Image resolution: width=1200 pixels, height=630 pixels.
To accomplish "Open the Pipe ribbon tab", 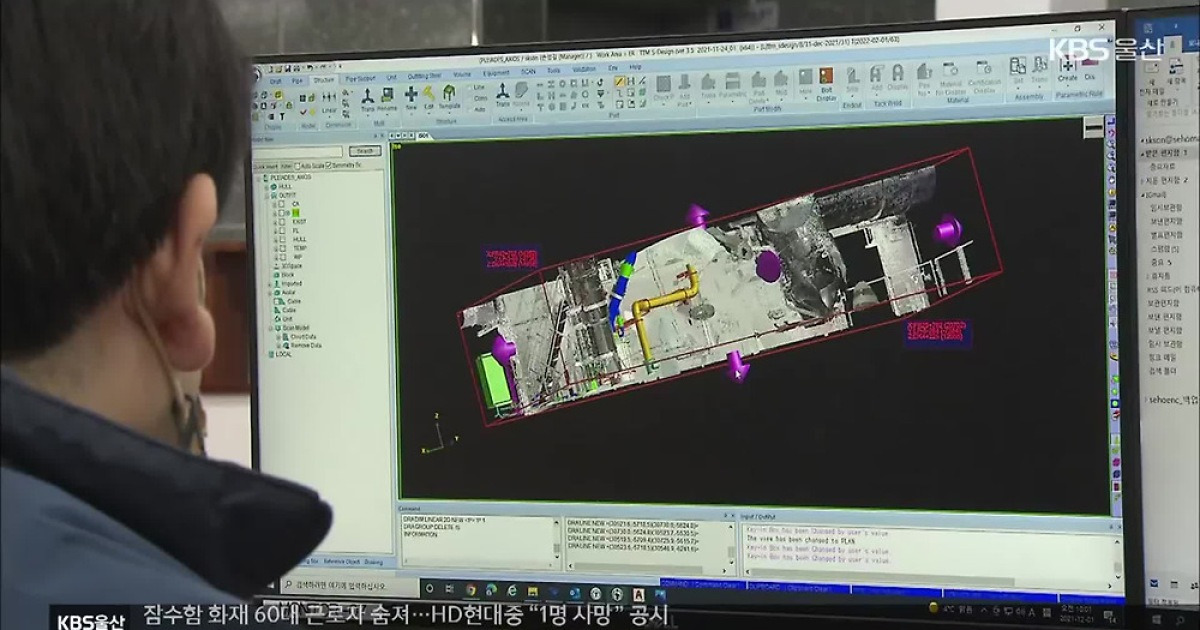I will [297, 81].
